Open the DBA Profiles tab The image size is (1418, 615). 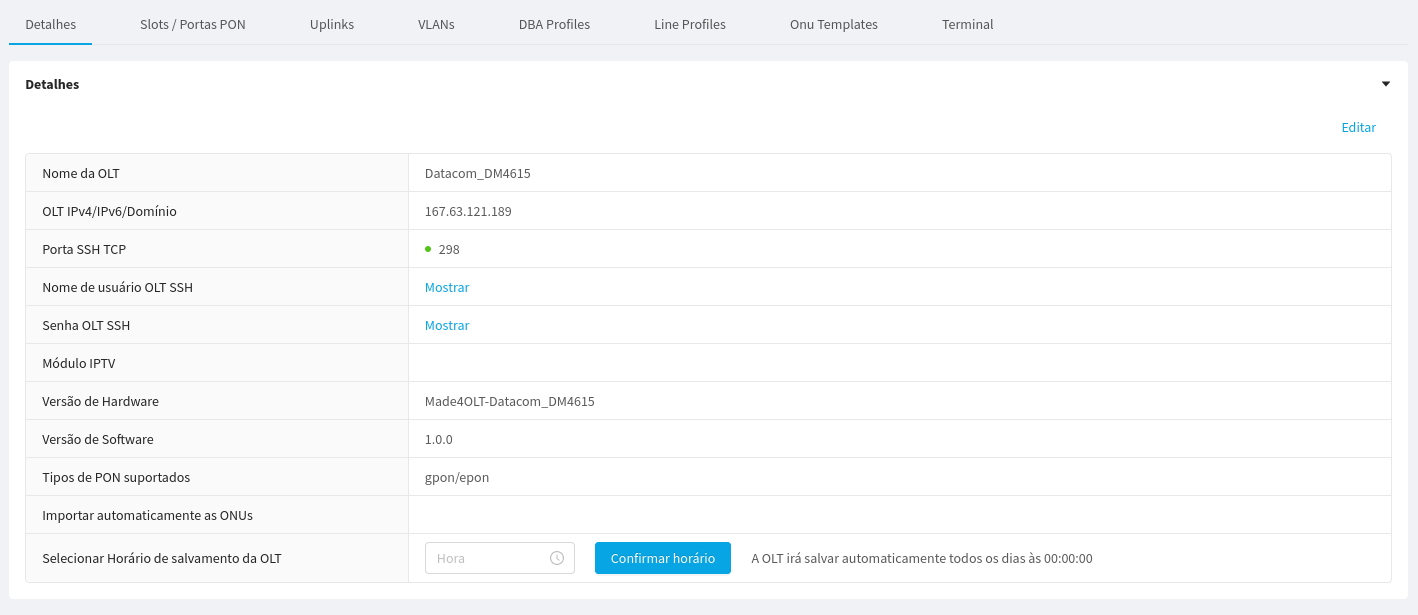pyautogui.click(x=554, y=24)
